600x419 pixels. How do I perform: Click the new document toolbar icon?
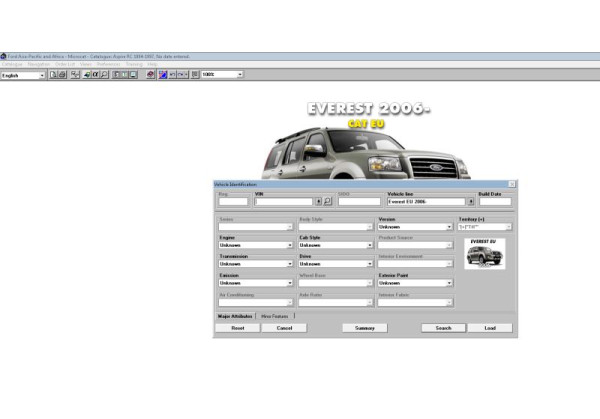tap(54, 75)
